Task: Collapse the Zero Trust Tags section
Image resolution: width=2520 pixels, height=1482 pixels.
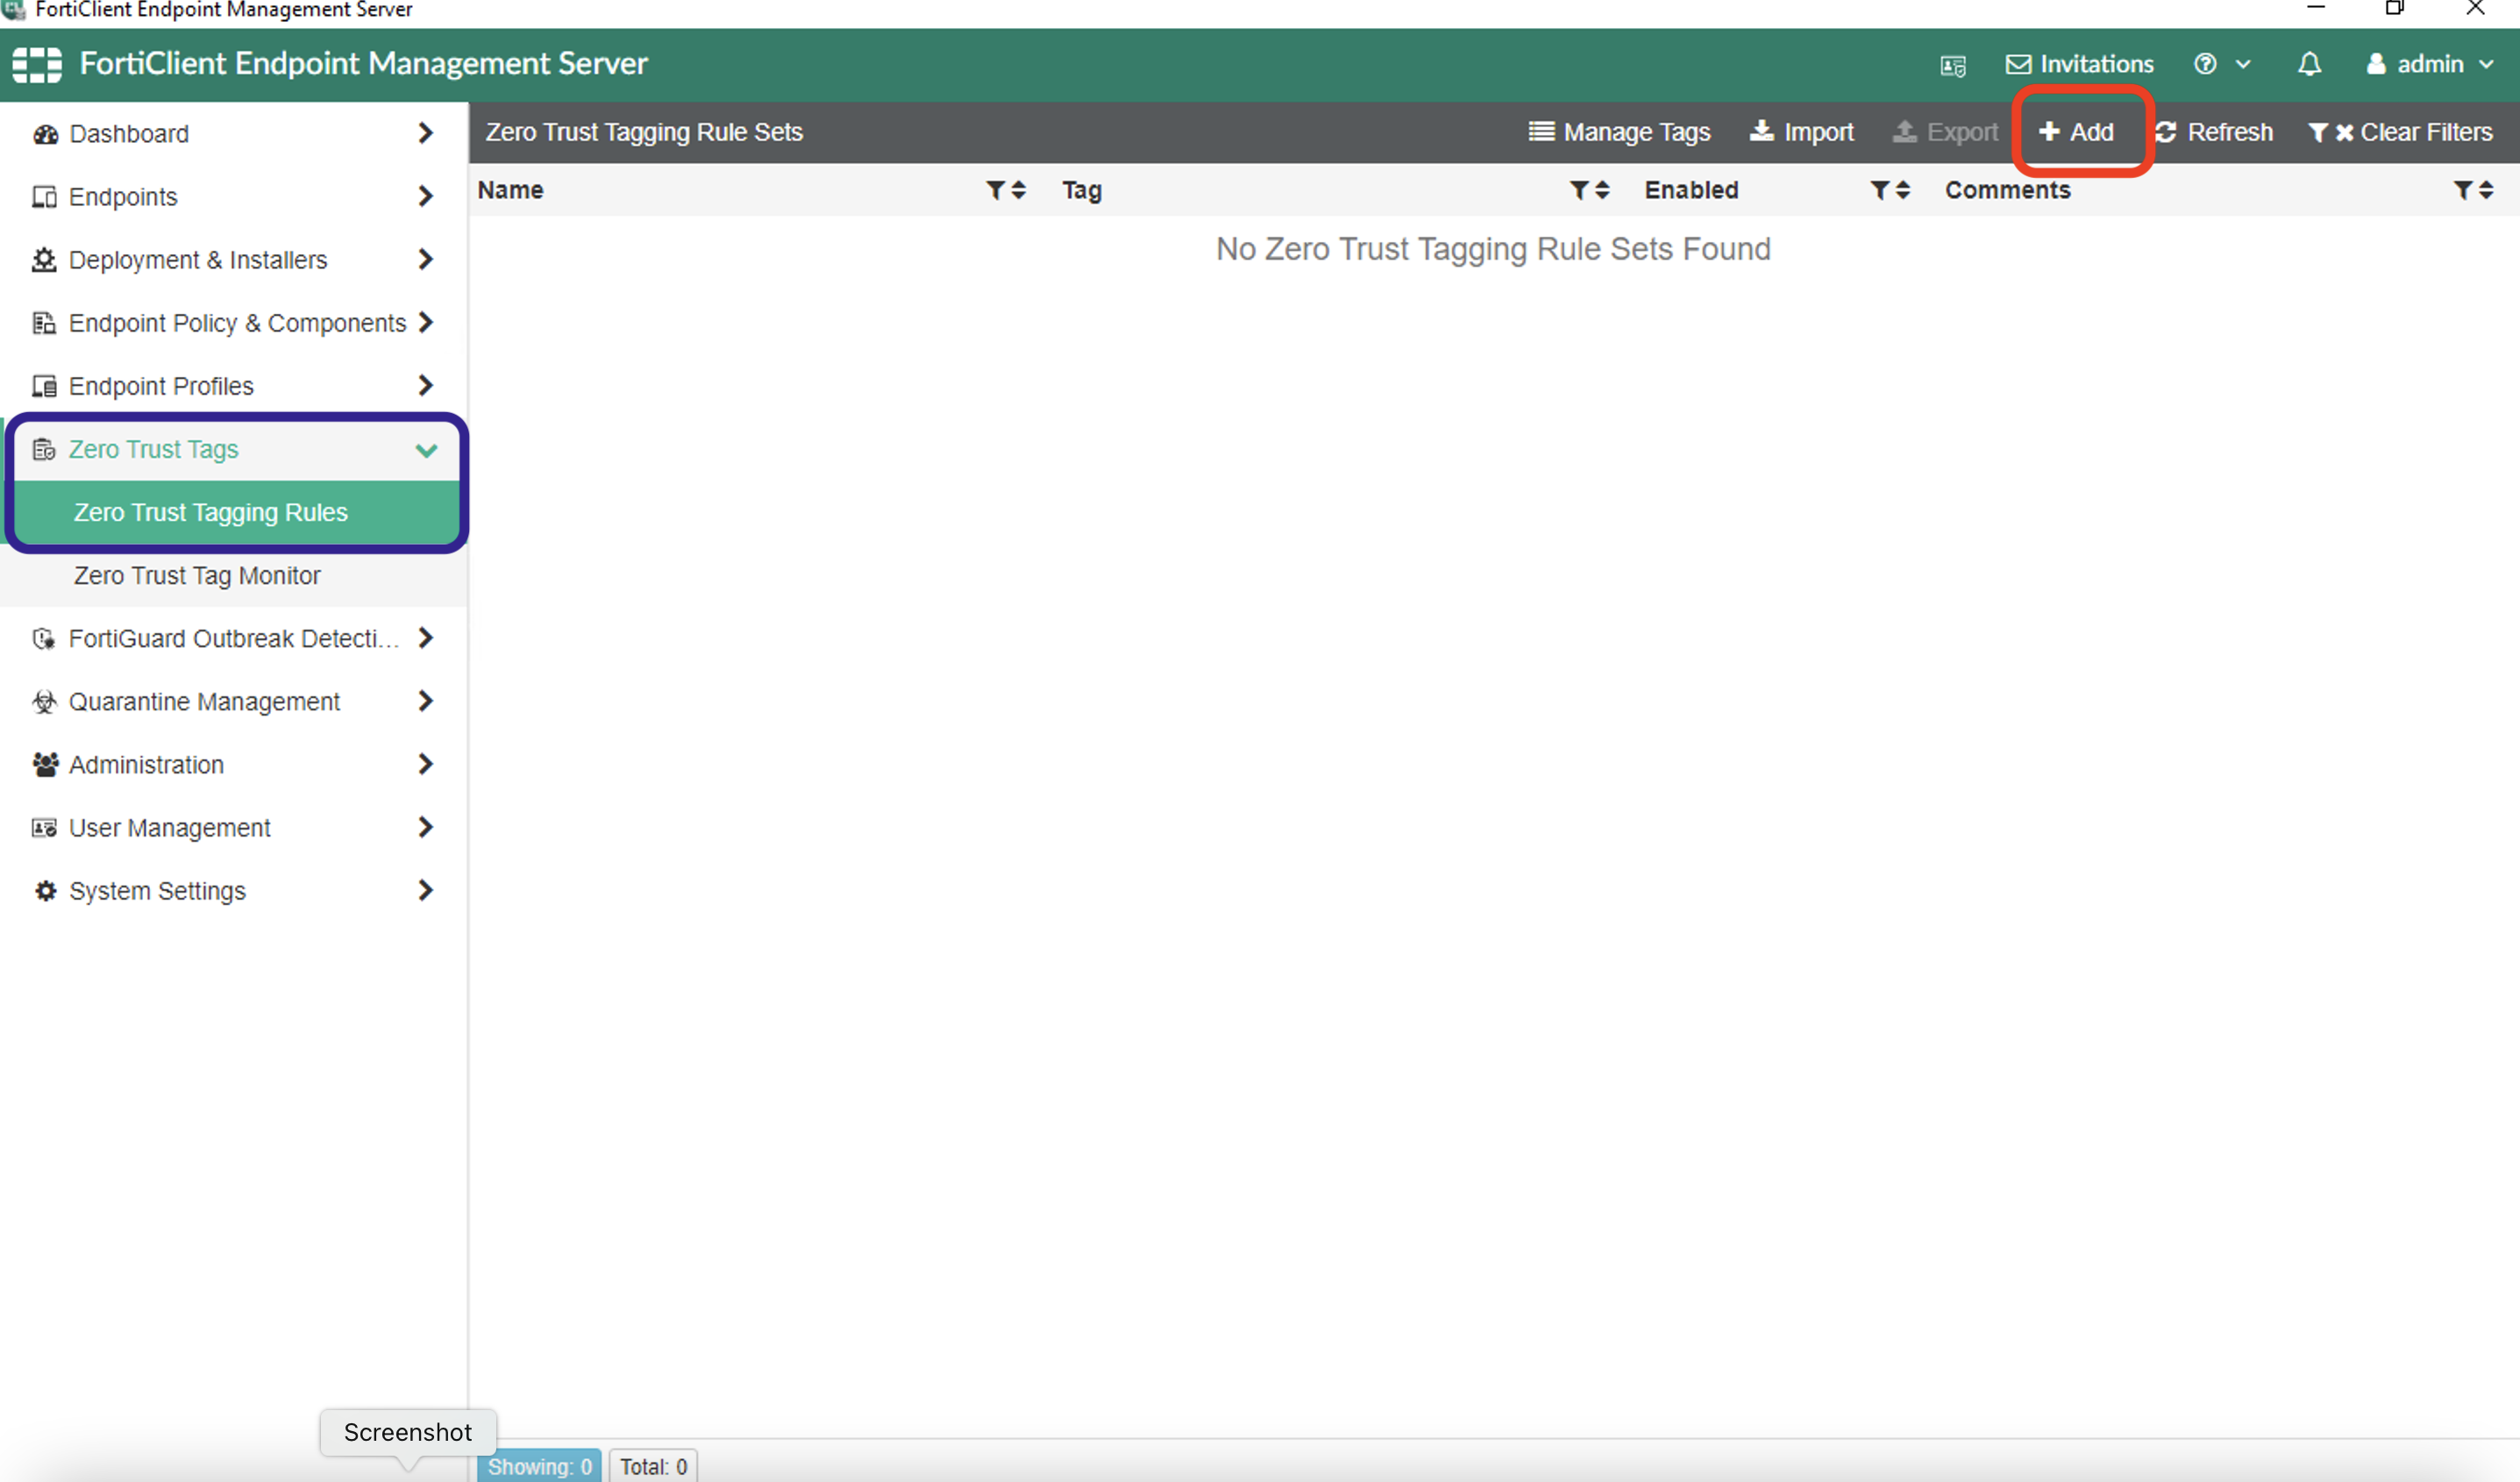Action: pos(426,450)
